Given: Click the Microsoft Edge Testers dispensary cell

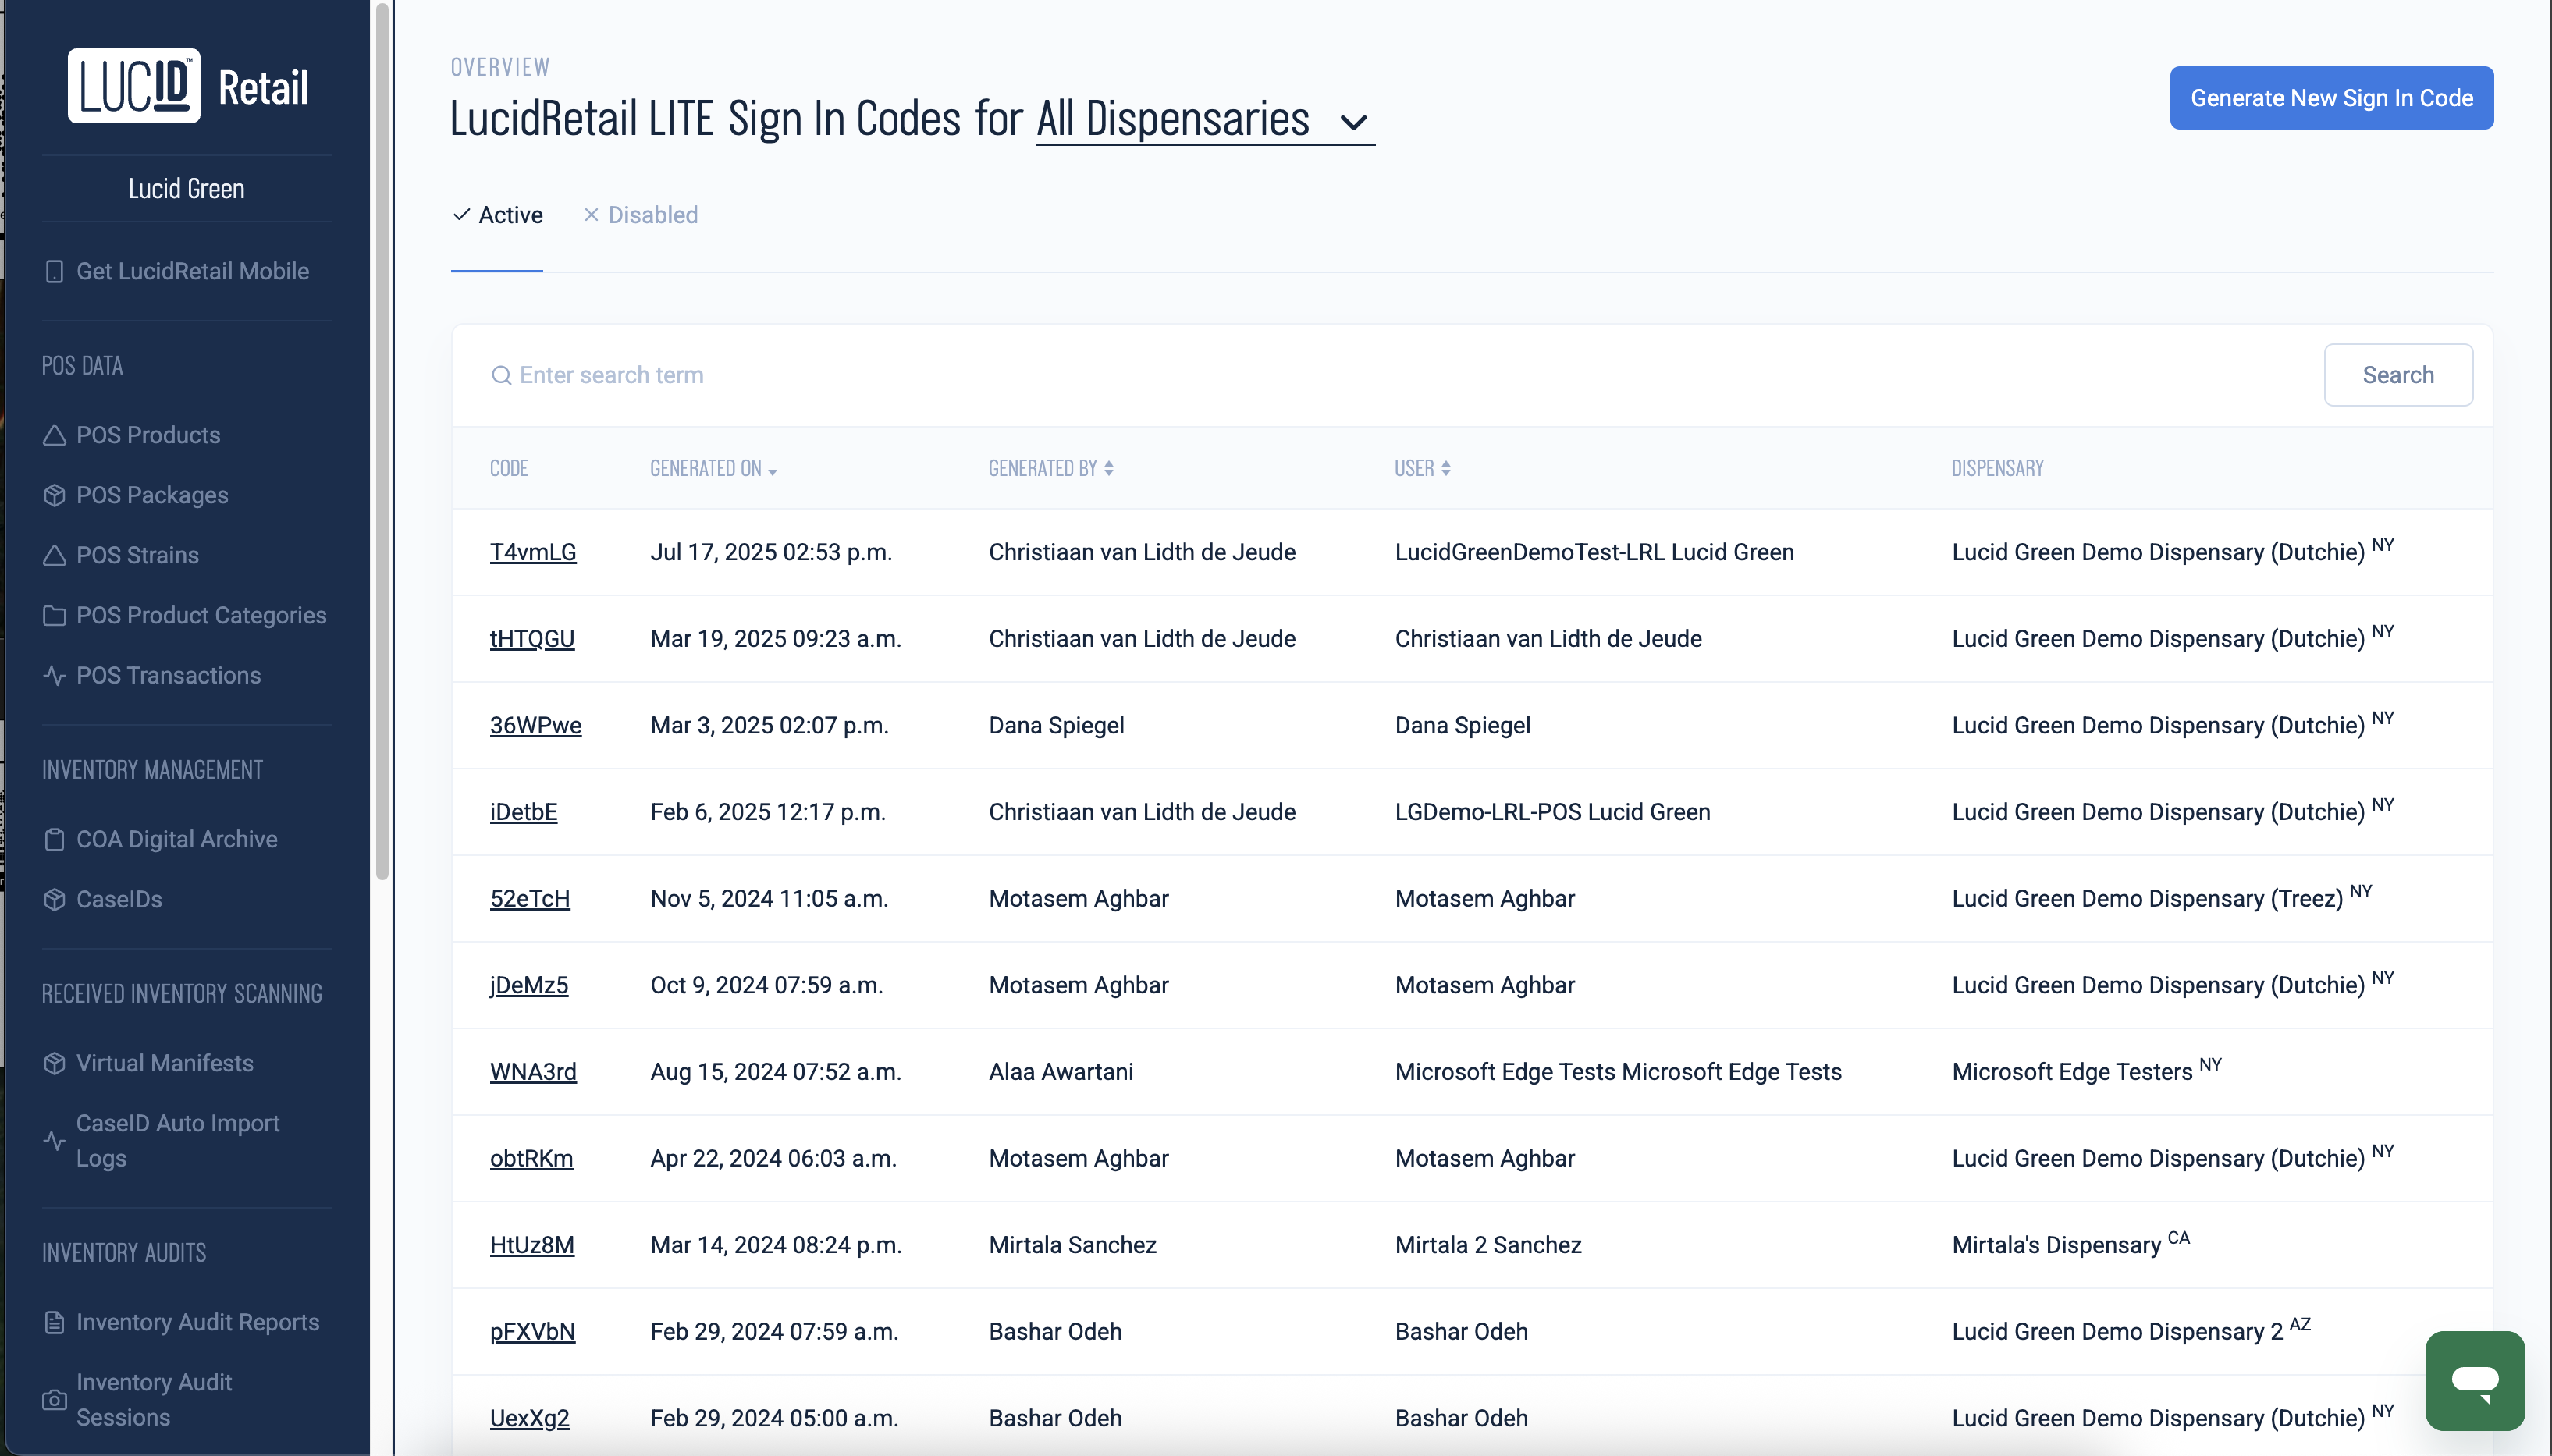Looking at the screenshot, I should coord(2086,1071).
